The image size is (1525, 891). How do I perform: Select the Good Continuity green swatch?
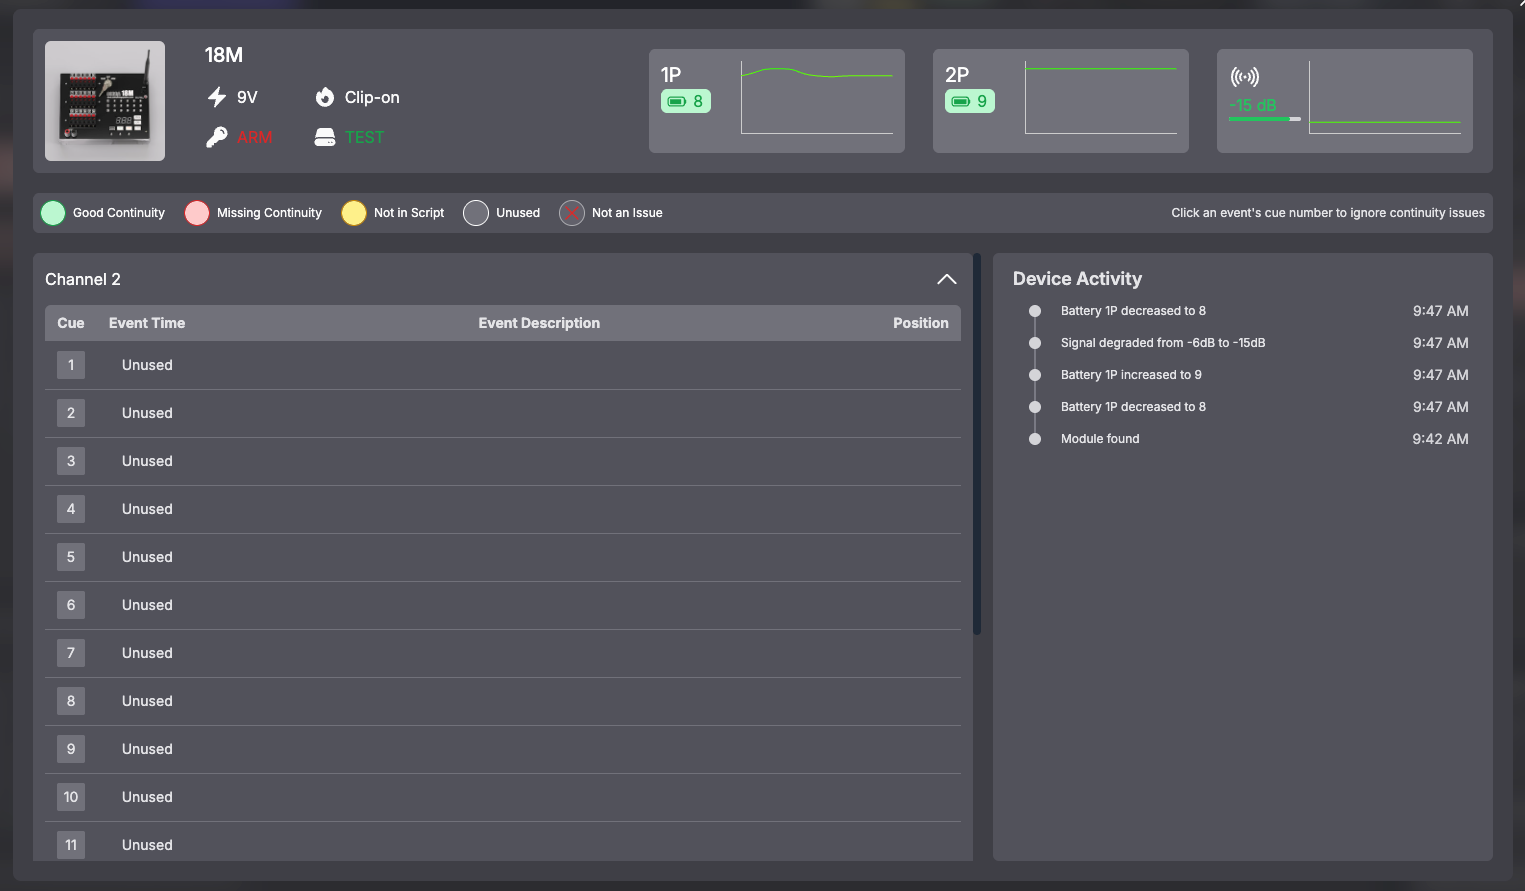53,213
